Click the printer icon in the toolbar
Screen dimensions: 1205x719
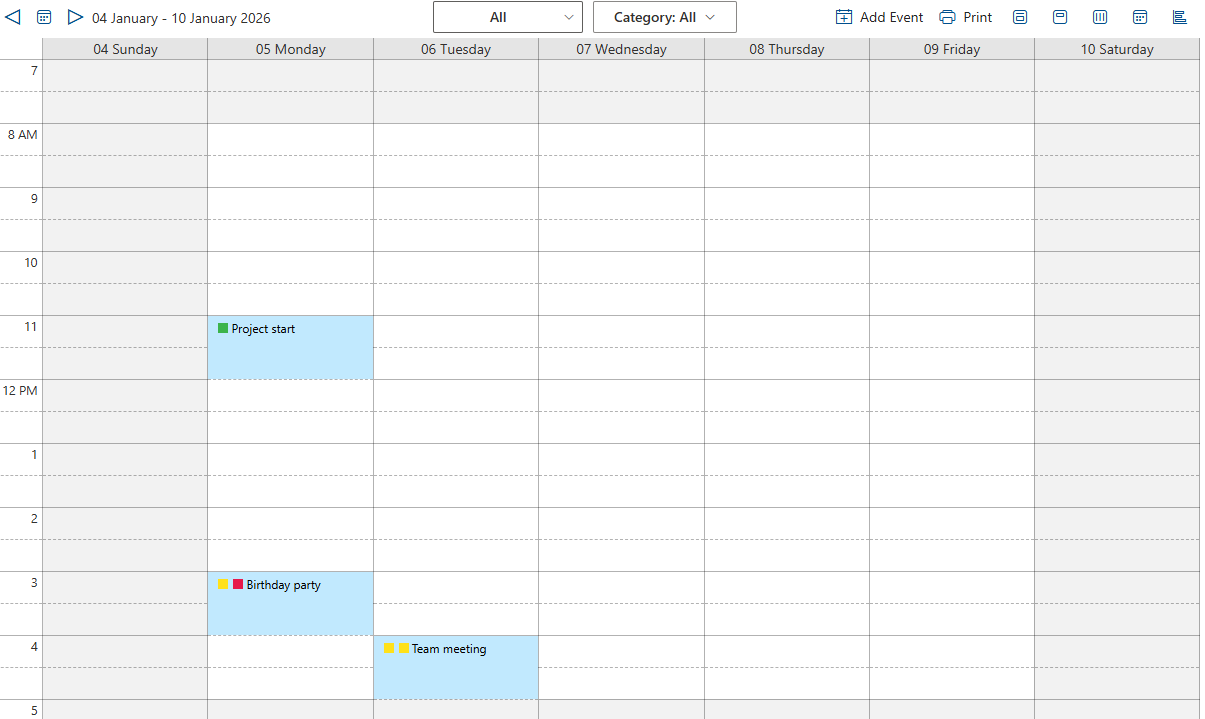coord(947,17)
